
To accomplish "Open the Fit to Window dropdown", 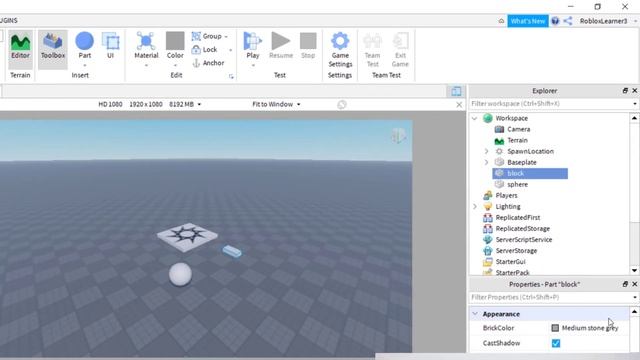I will (x=276, y=104).
